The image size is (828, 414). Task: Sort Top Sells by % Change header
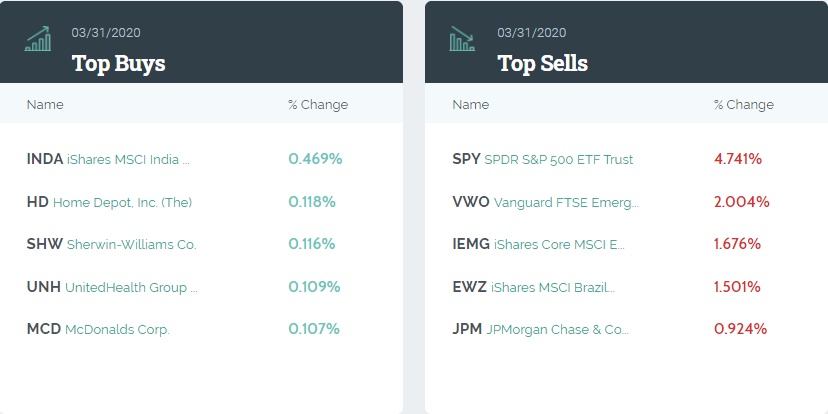(743, 105)
